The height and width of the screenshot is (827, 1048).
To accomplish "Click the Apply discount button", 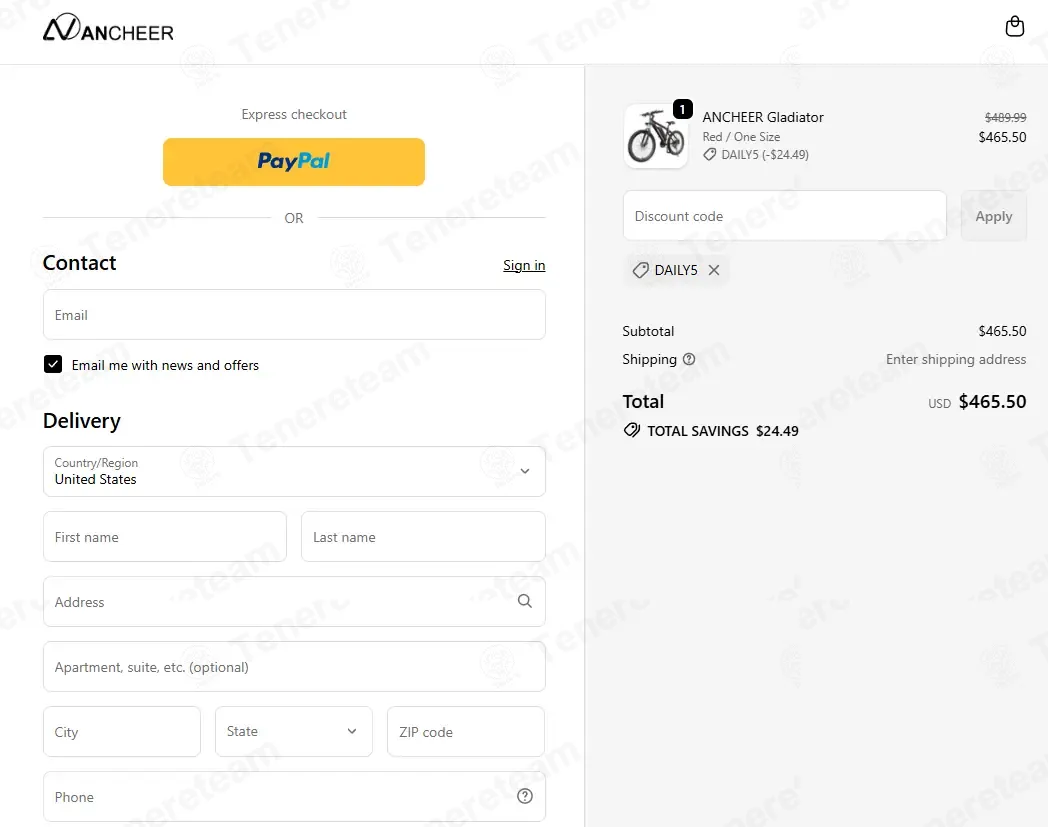I will [x=993, y=216].
